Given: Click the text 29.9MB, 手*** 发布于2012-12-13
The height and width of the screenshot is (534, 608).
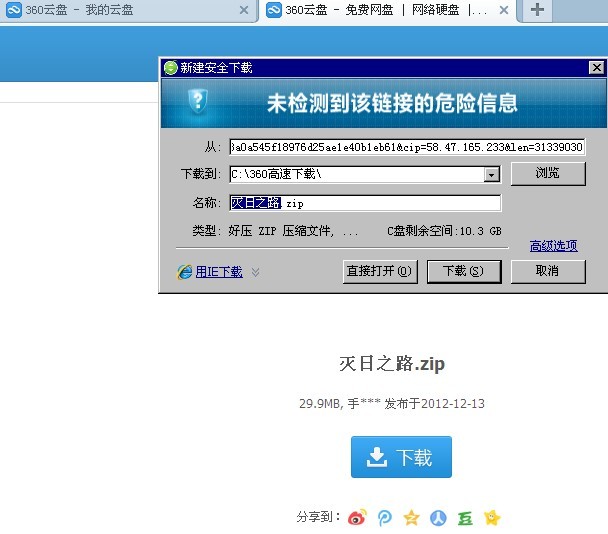Looking at the screenshot, I should click(x=392, y=404).
